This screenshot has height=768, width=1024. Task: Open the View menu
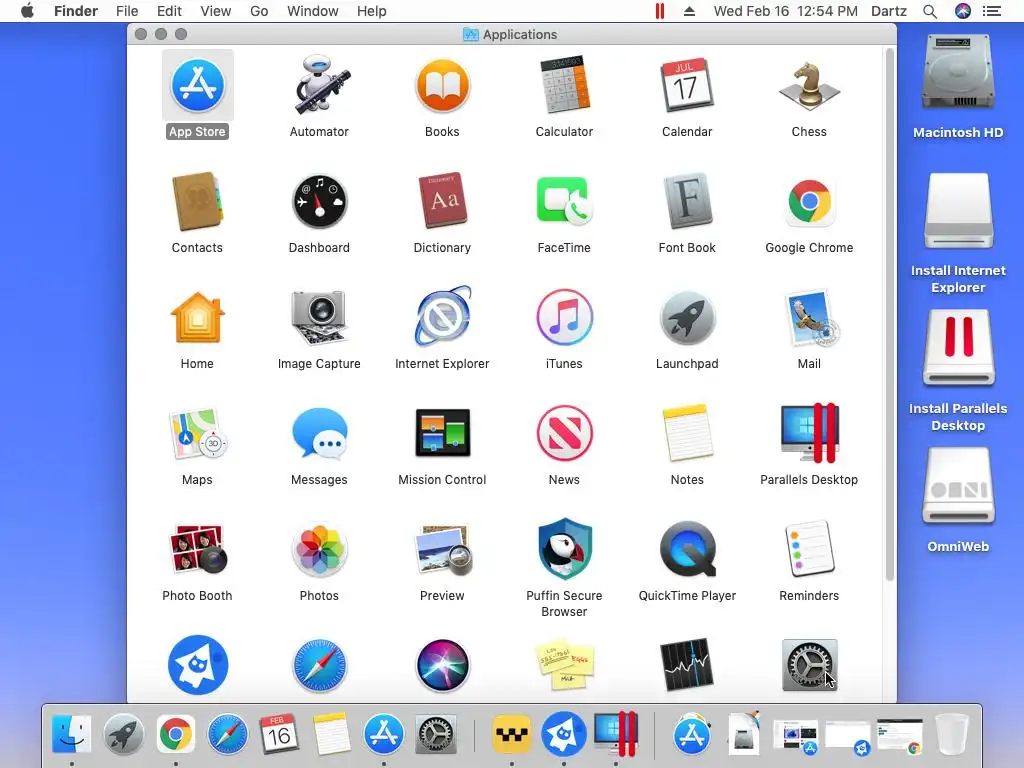tap(216, 11)
